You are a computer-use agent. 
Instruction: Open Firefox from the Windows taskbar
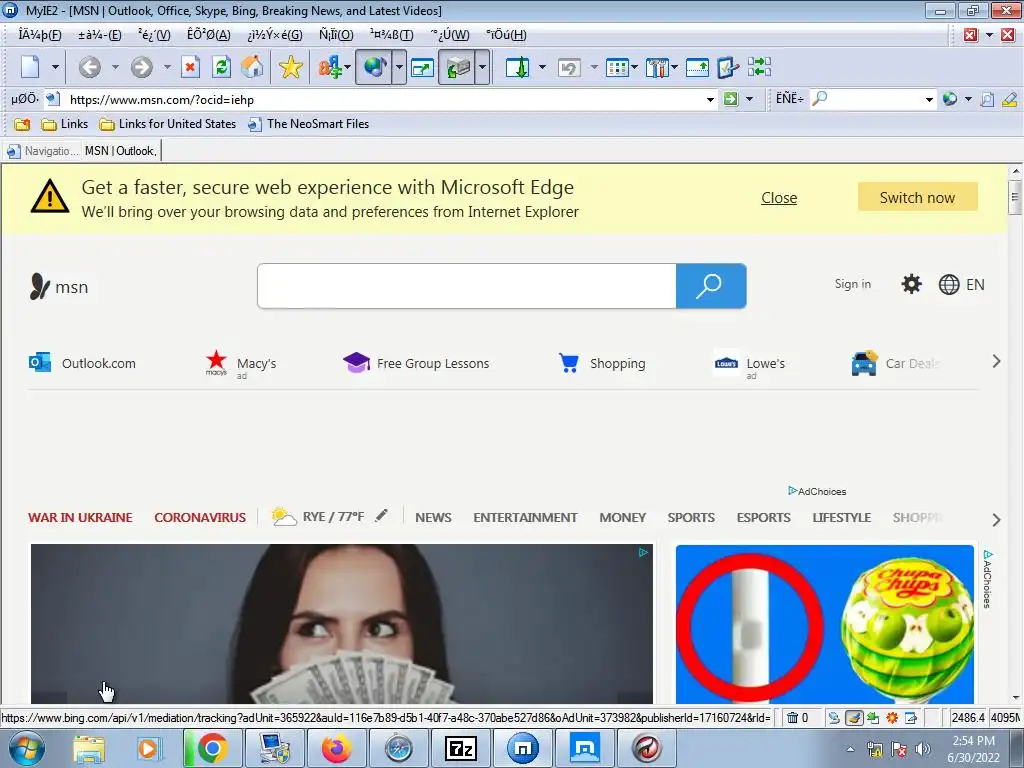336,748
